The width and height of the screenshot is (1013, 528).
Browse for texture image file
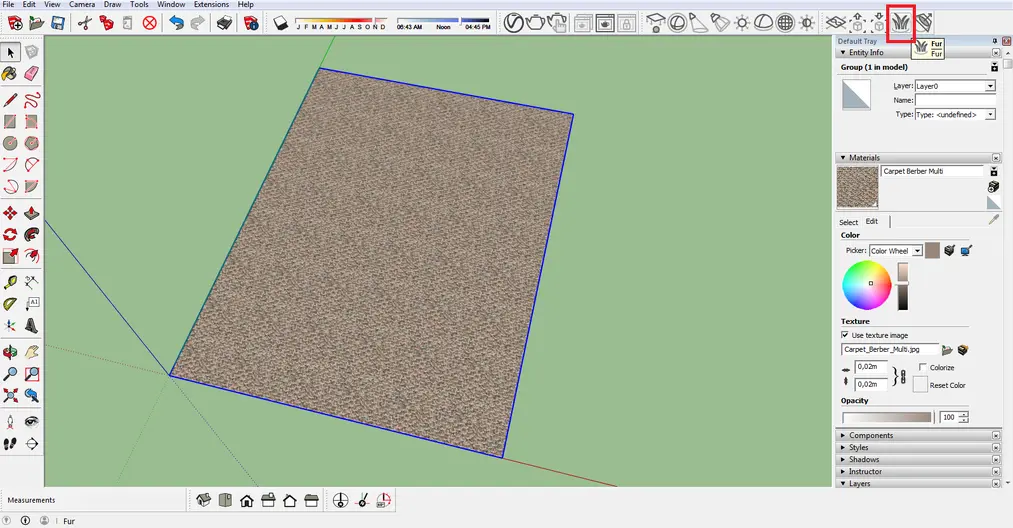[947, 350]
